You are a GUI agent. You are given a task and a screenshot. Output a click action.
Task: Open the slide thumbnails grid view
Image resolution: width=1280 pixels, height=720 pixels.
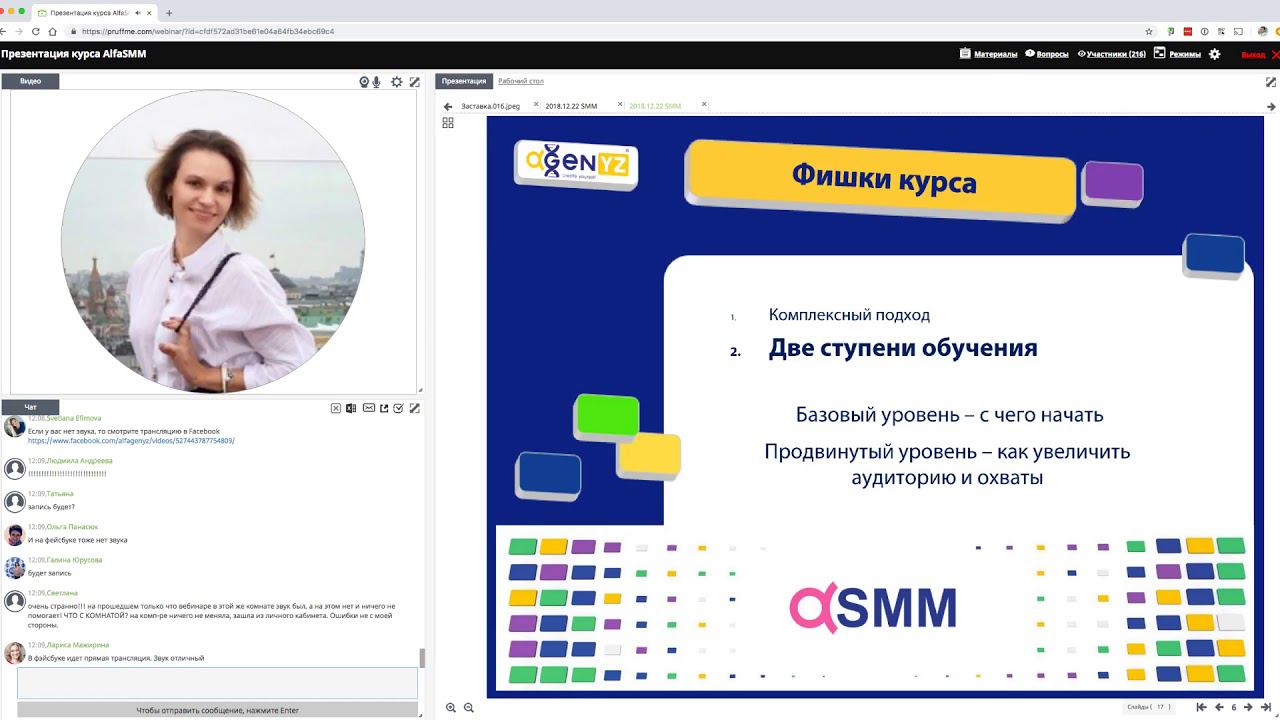[x=448, y=123]
